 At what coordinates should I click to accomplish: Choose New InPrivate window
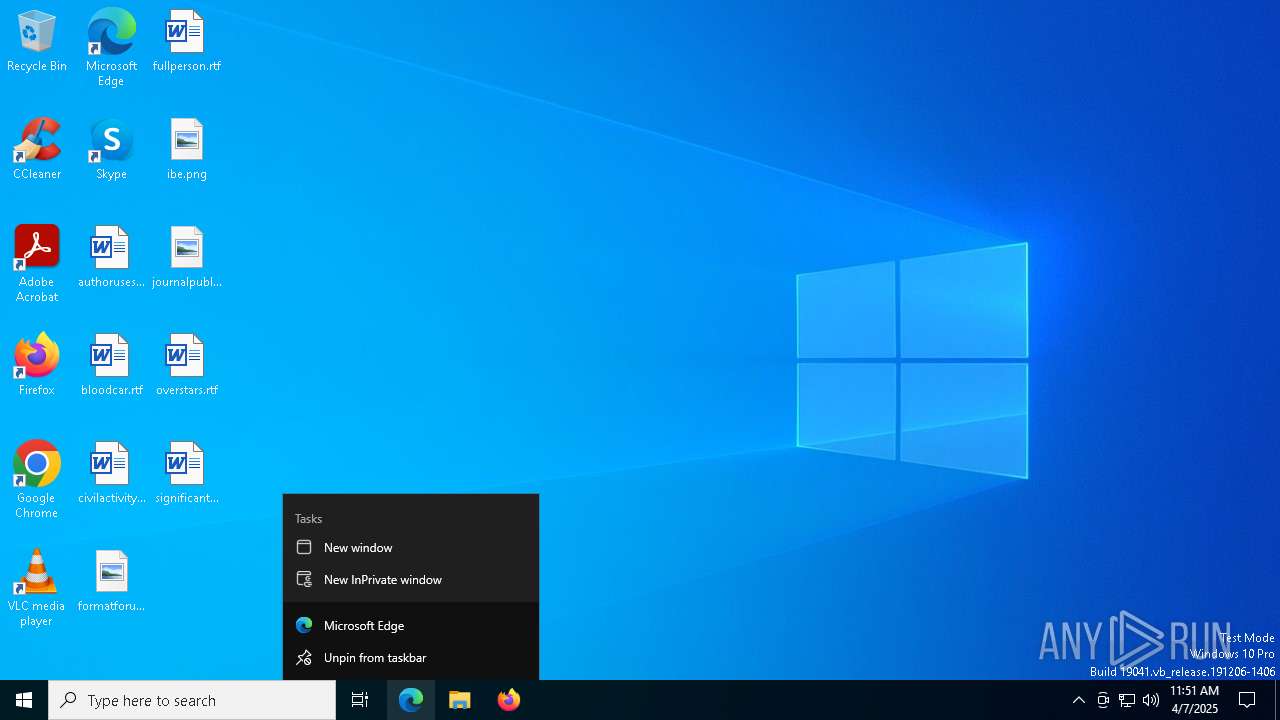tap(411, 580)
